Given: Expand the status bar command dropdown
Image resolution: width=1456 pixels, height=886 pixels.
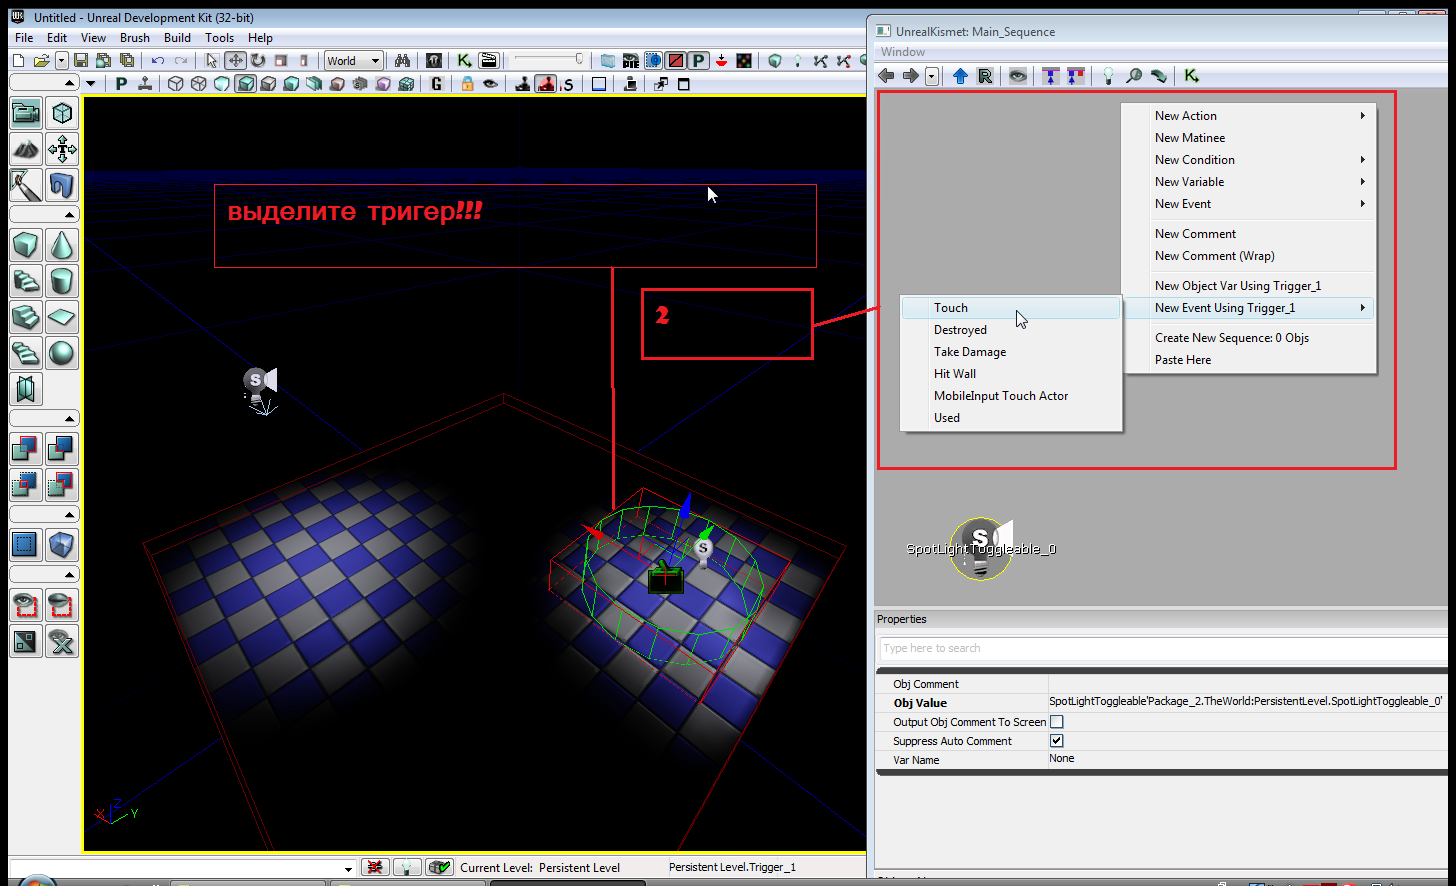Looking at the screenshot, I should 348,868.
